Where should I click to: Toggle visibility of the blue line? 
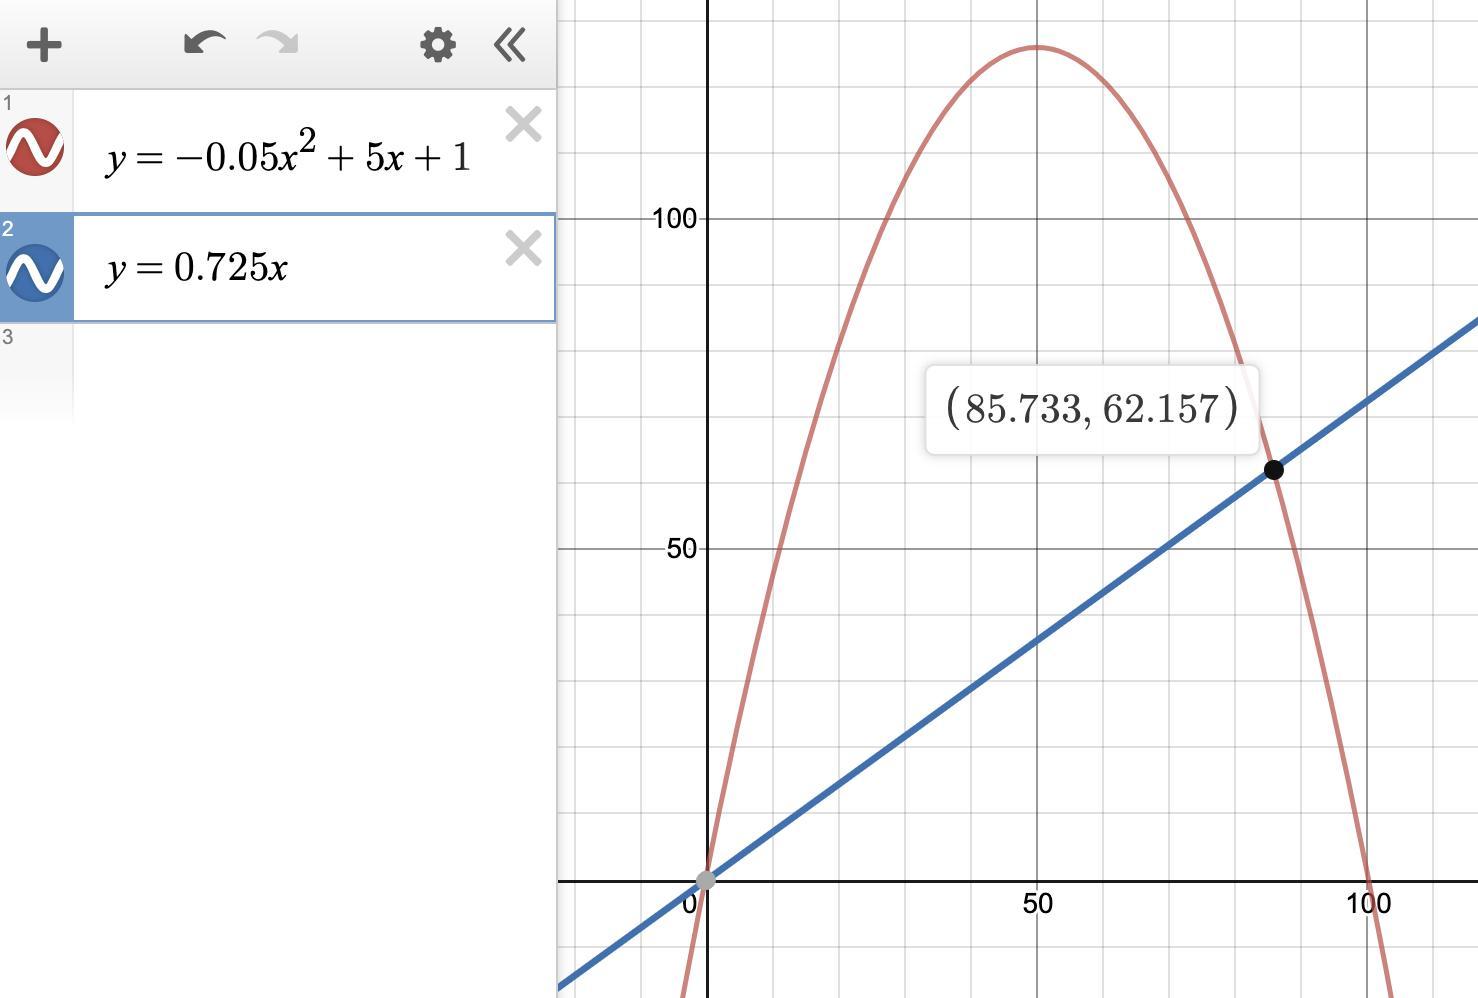pos(35,272)
